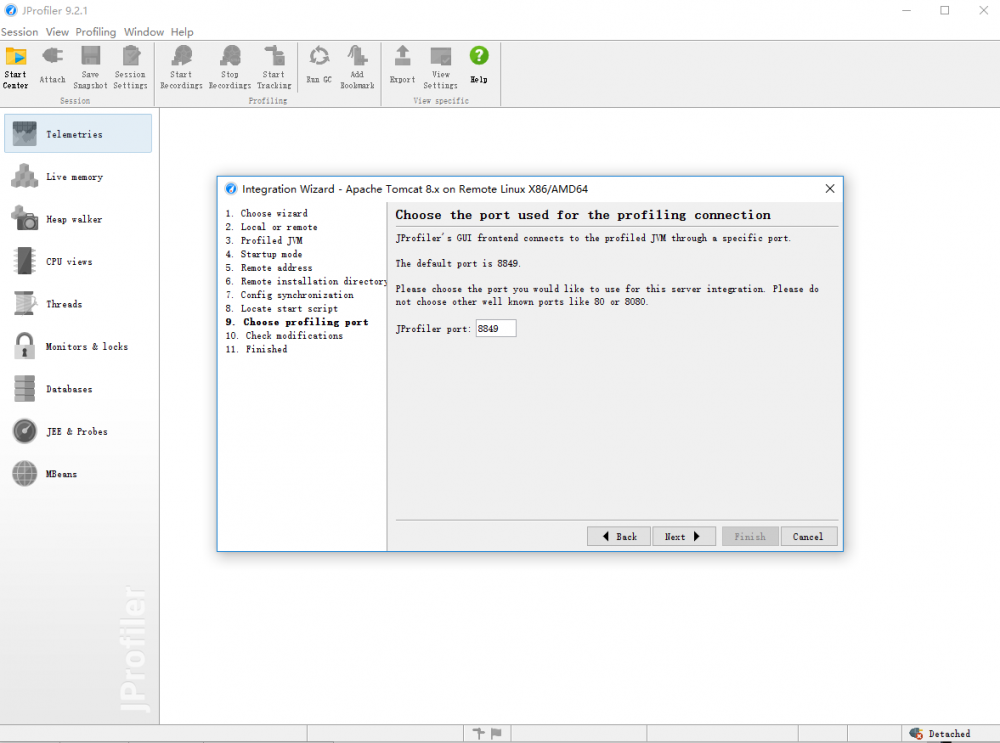This screenshot has height=743, width=1000.
Task: Select step 3 Profiled JVM
Action: 264,240
